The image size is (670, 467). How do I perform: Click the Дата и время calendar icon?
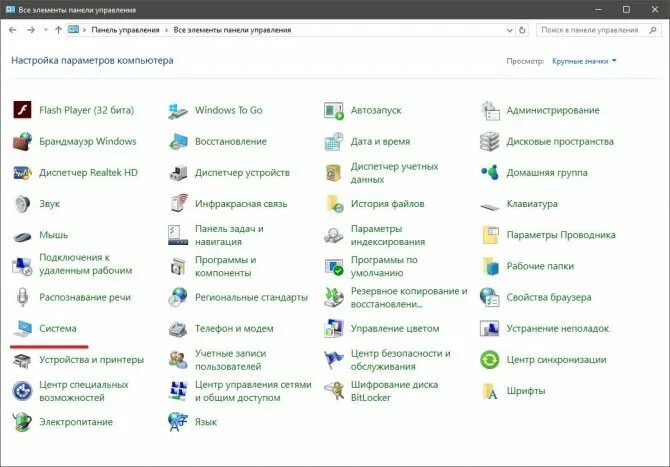pyautogui.click(x=334, y=141)
